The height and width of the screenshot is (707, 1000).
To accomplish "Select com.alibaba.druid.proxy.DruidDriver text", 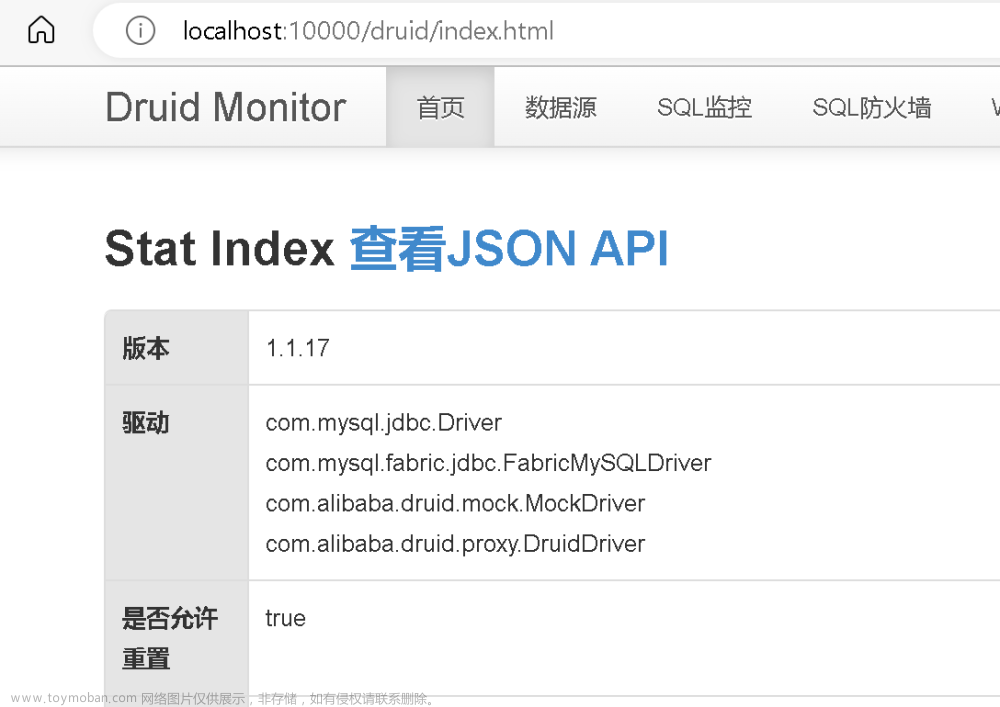I will click(455, 544).
